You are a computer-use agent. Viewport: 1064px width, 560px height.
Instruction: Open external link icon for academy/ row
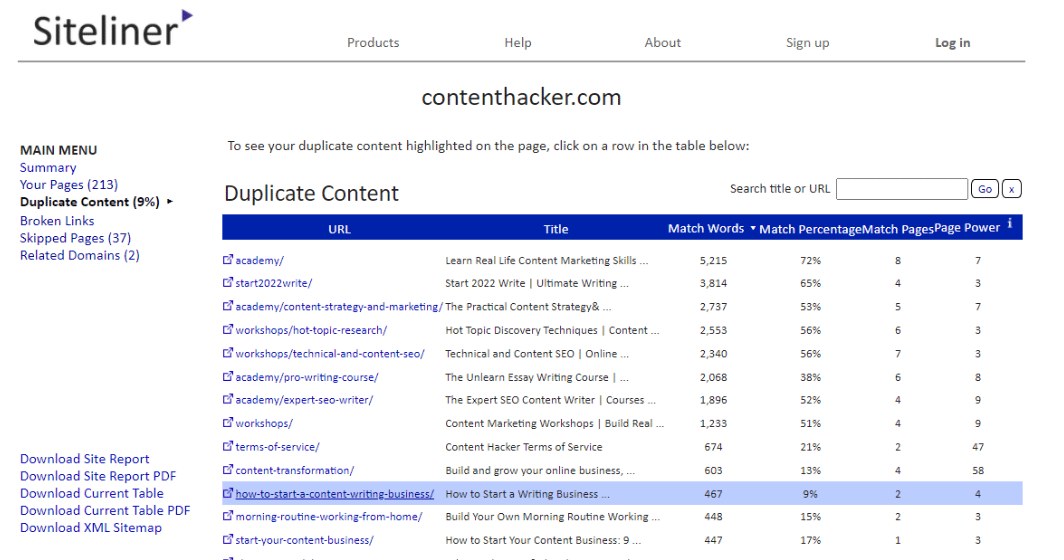pos(228,259)
